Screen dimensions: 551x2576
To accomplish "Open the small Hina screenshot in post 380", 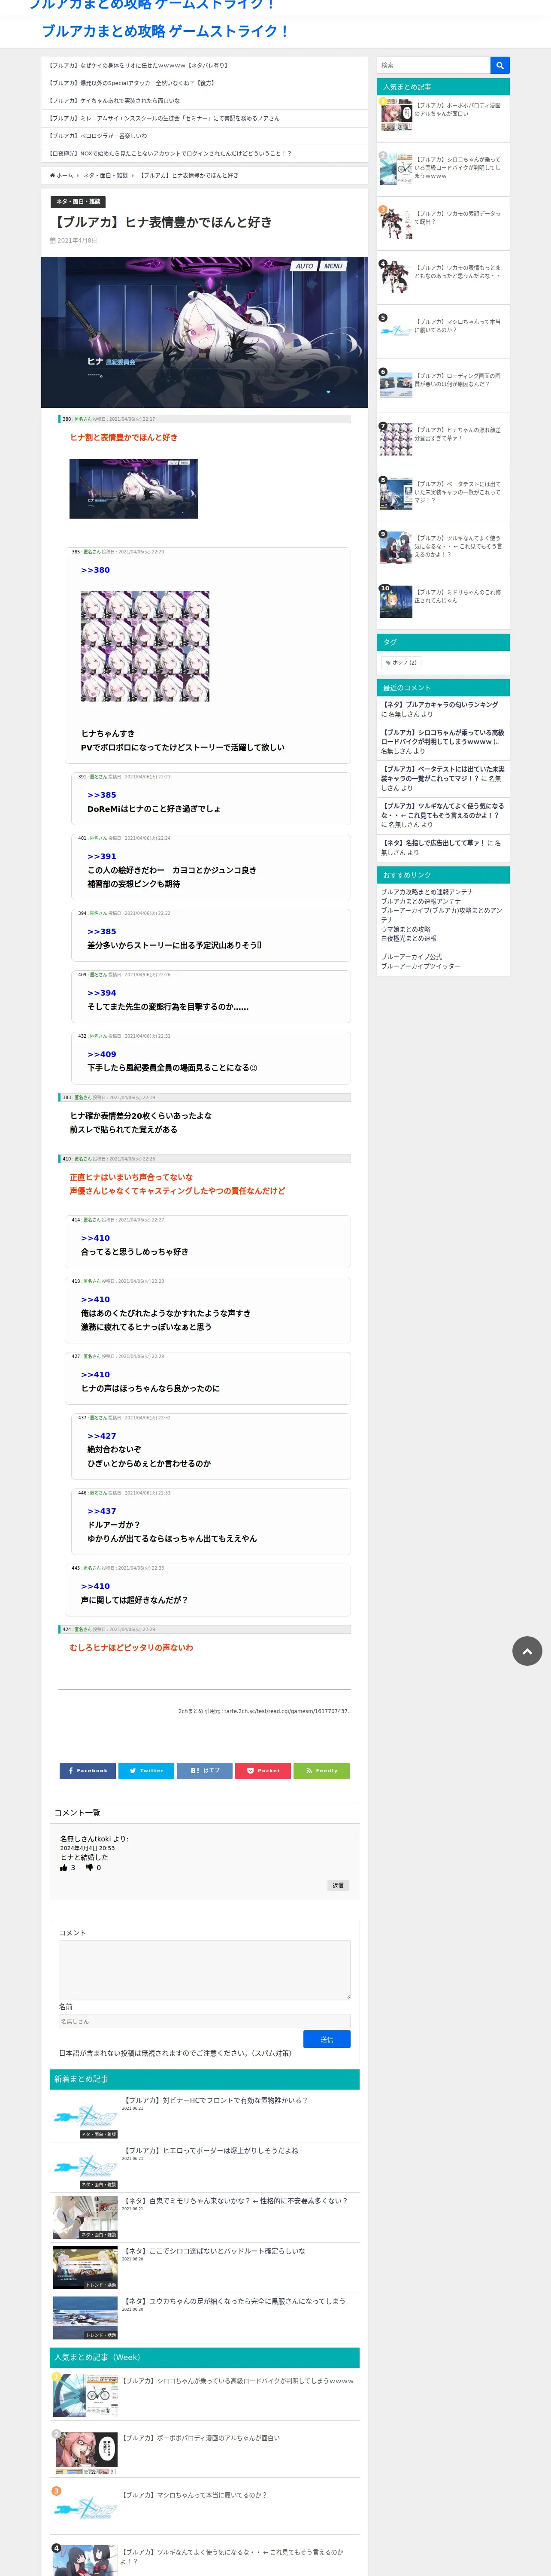I will (133, 489).
